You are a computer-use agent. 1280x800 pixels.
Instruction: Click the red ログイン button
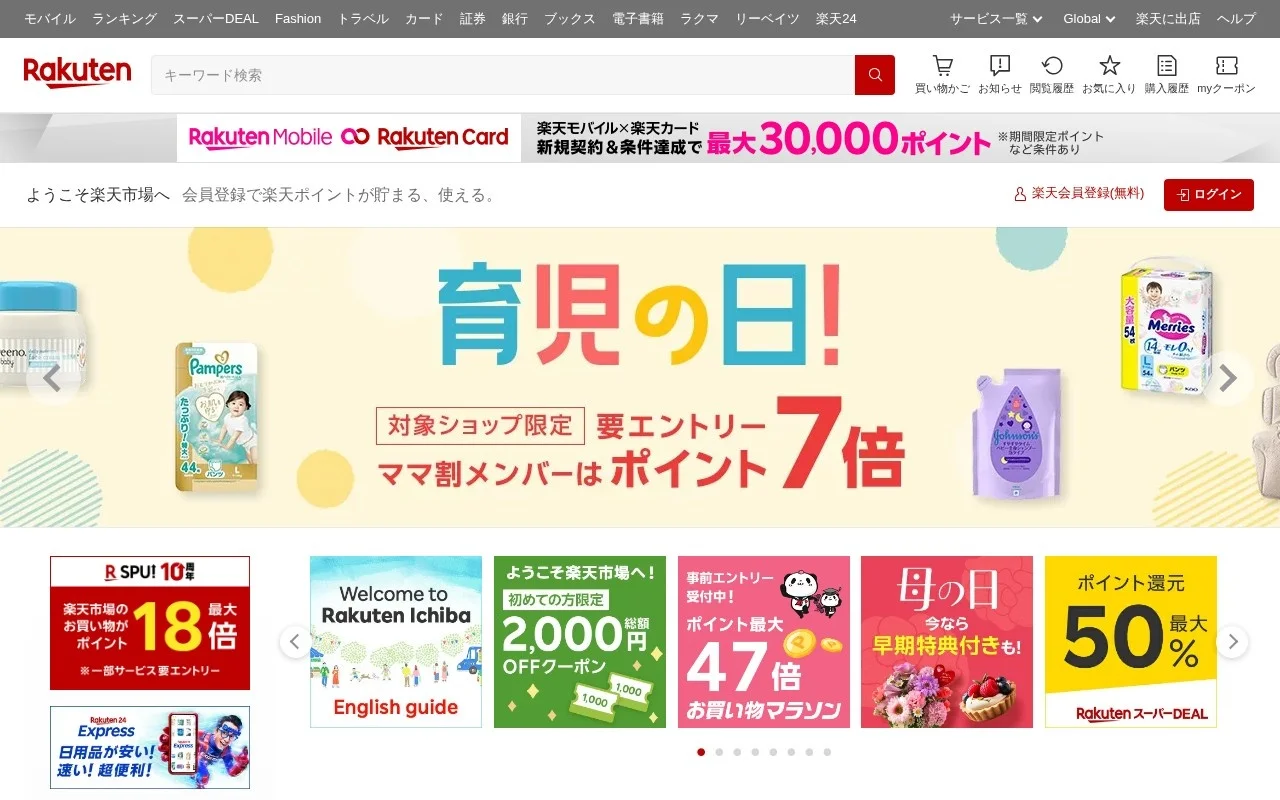click(x=1208, y=195)
